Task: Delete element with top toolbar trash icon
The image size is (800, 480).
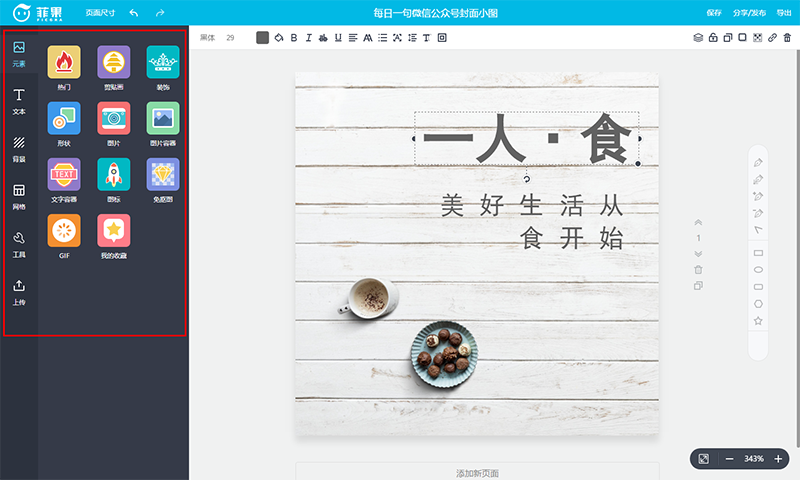Action: tap(787, 38)
